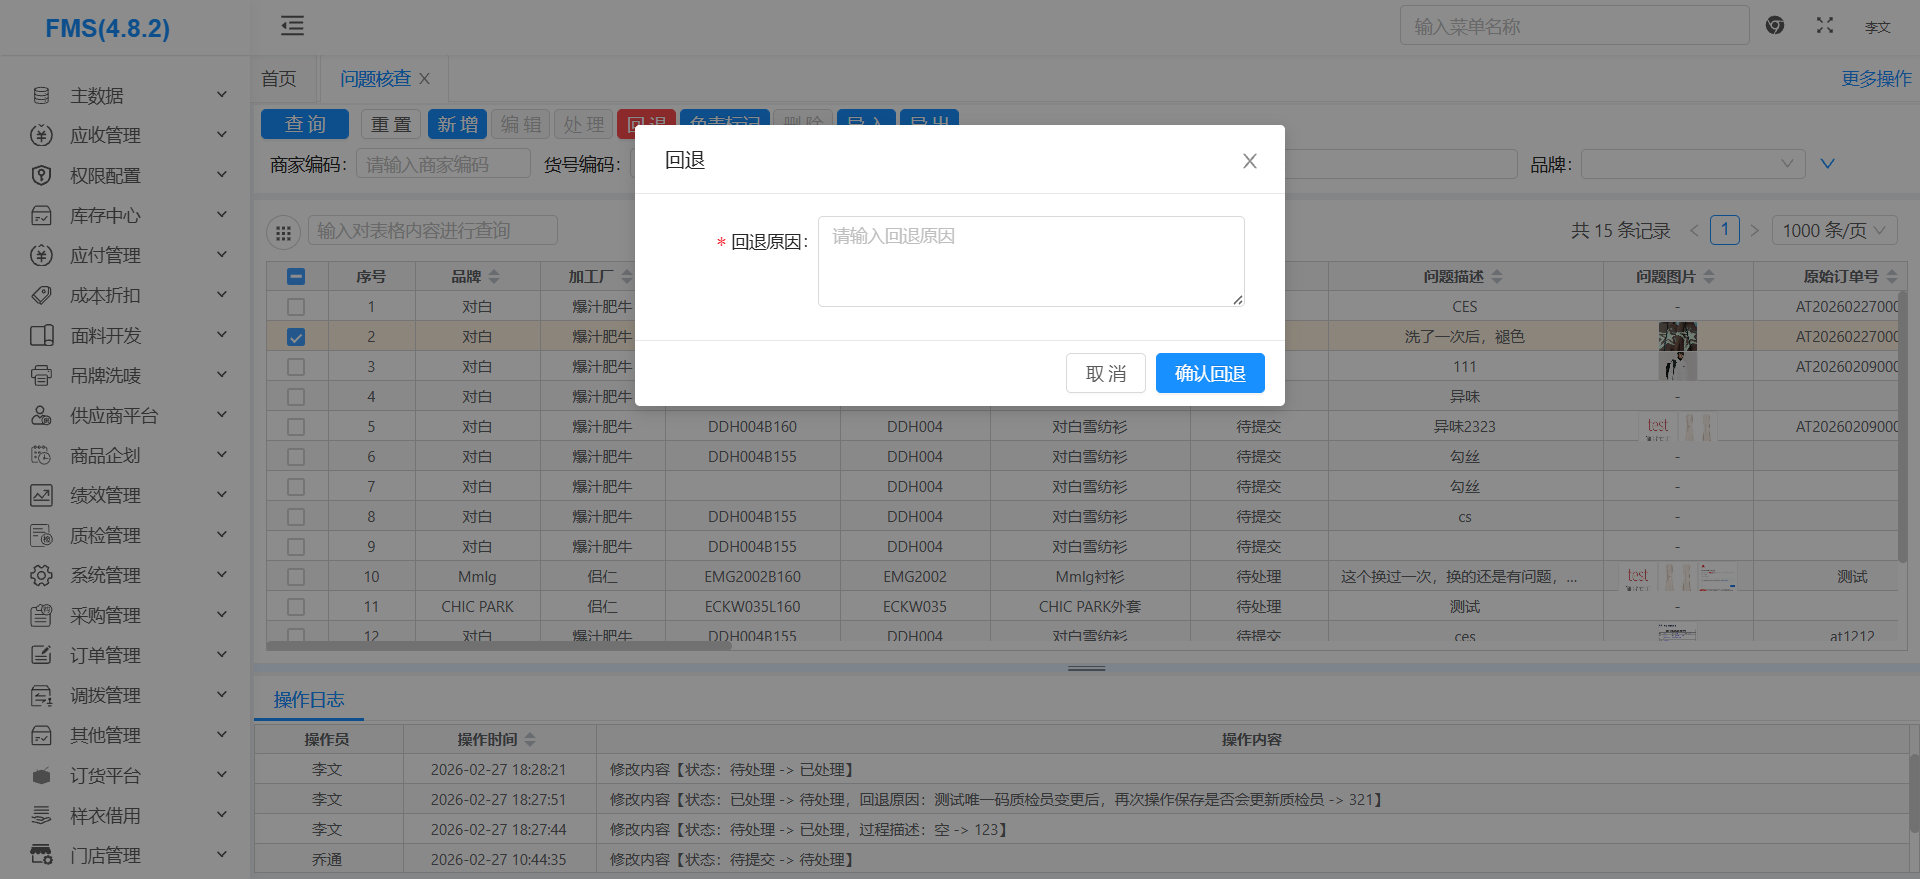Switch to the 首页 tab
This screenshot has height=879, width=1920.
tap(279, 79)
